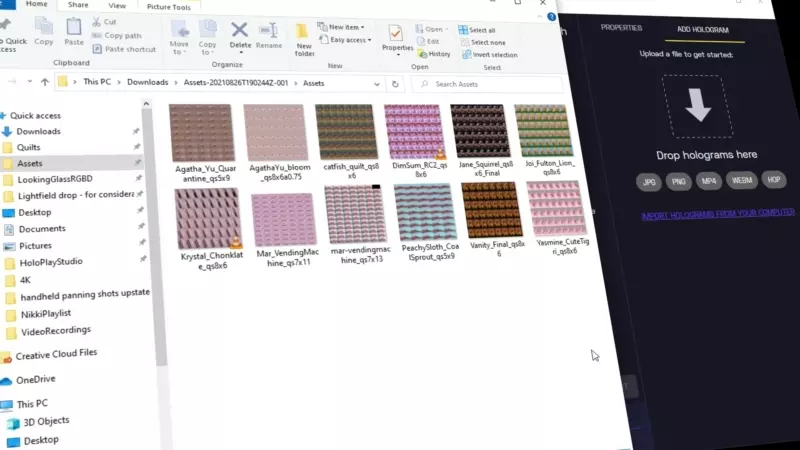Switch to the View ribbon tab
Screen dimensions: 800x450
pyautogui.click(x=117, y=6)
